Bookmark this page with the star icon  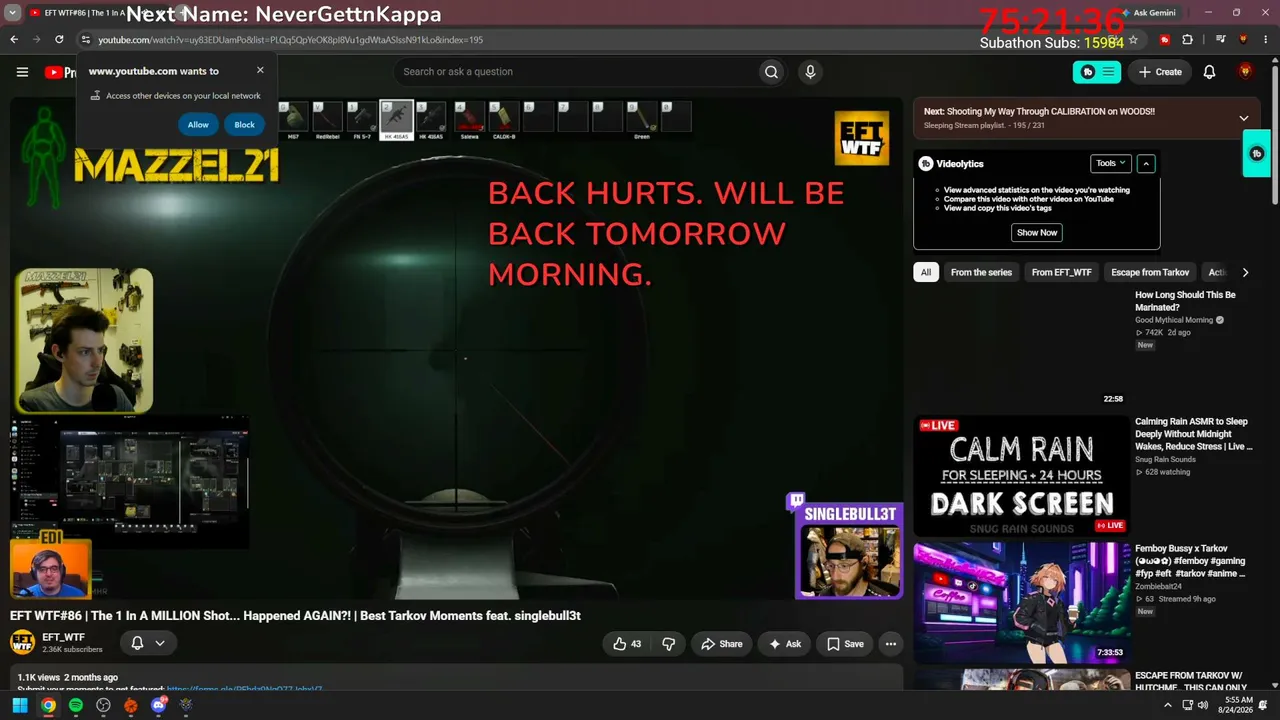[1133, 40]
